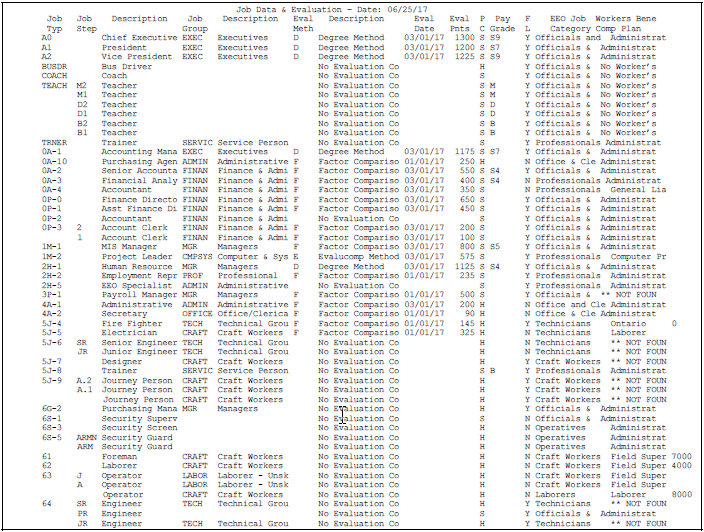Click 'Human Resource' description
This screenshot has height=532, width=704.
coord(137,267)
